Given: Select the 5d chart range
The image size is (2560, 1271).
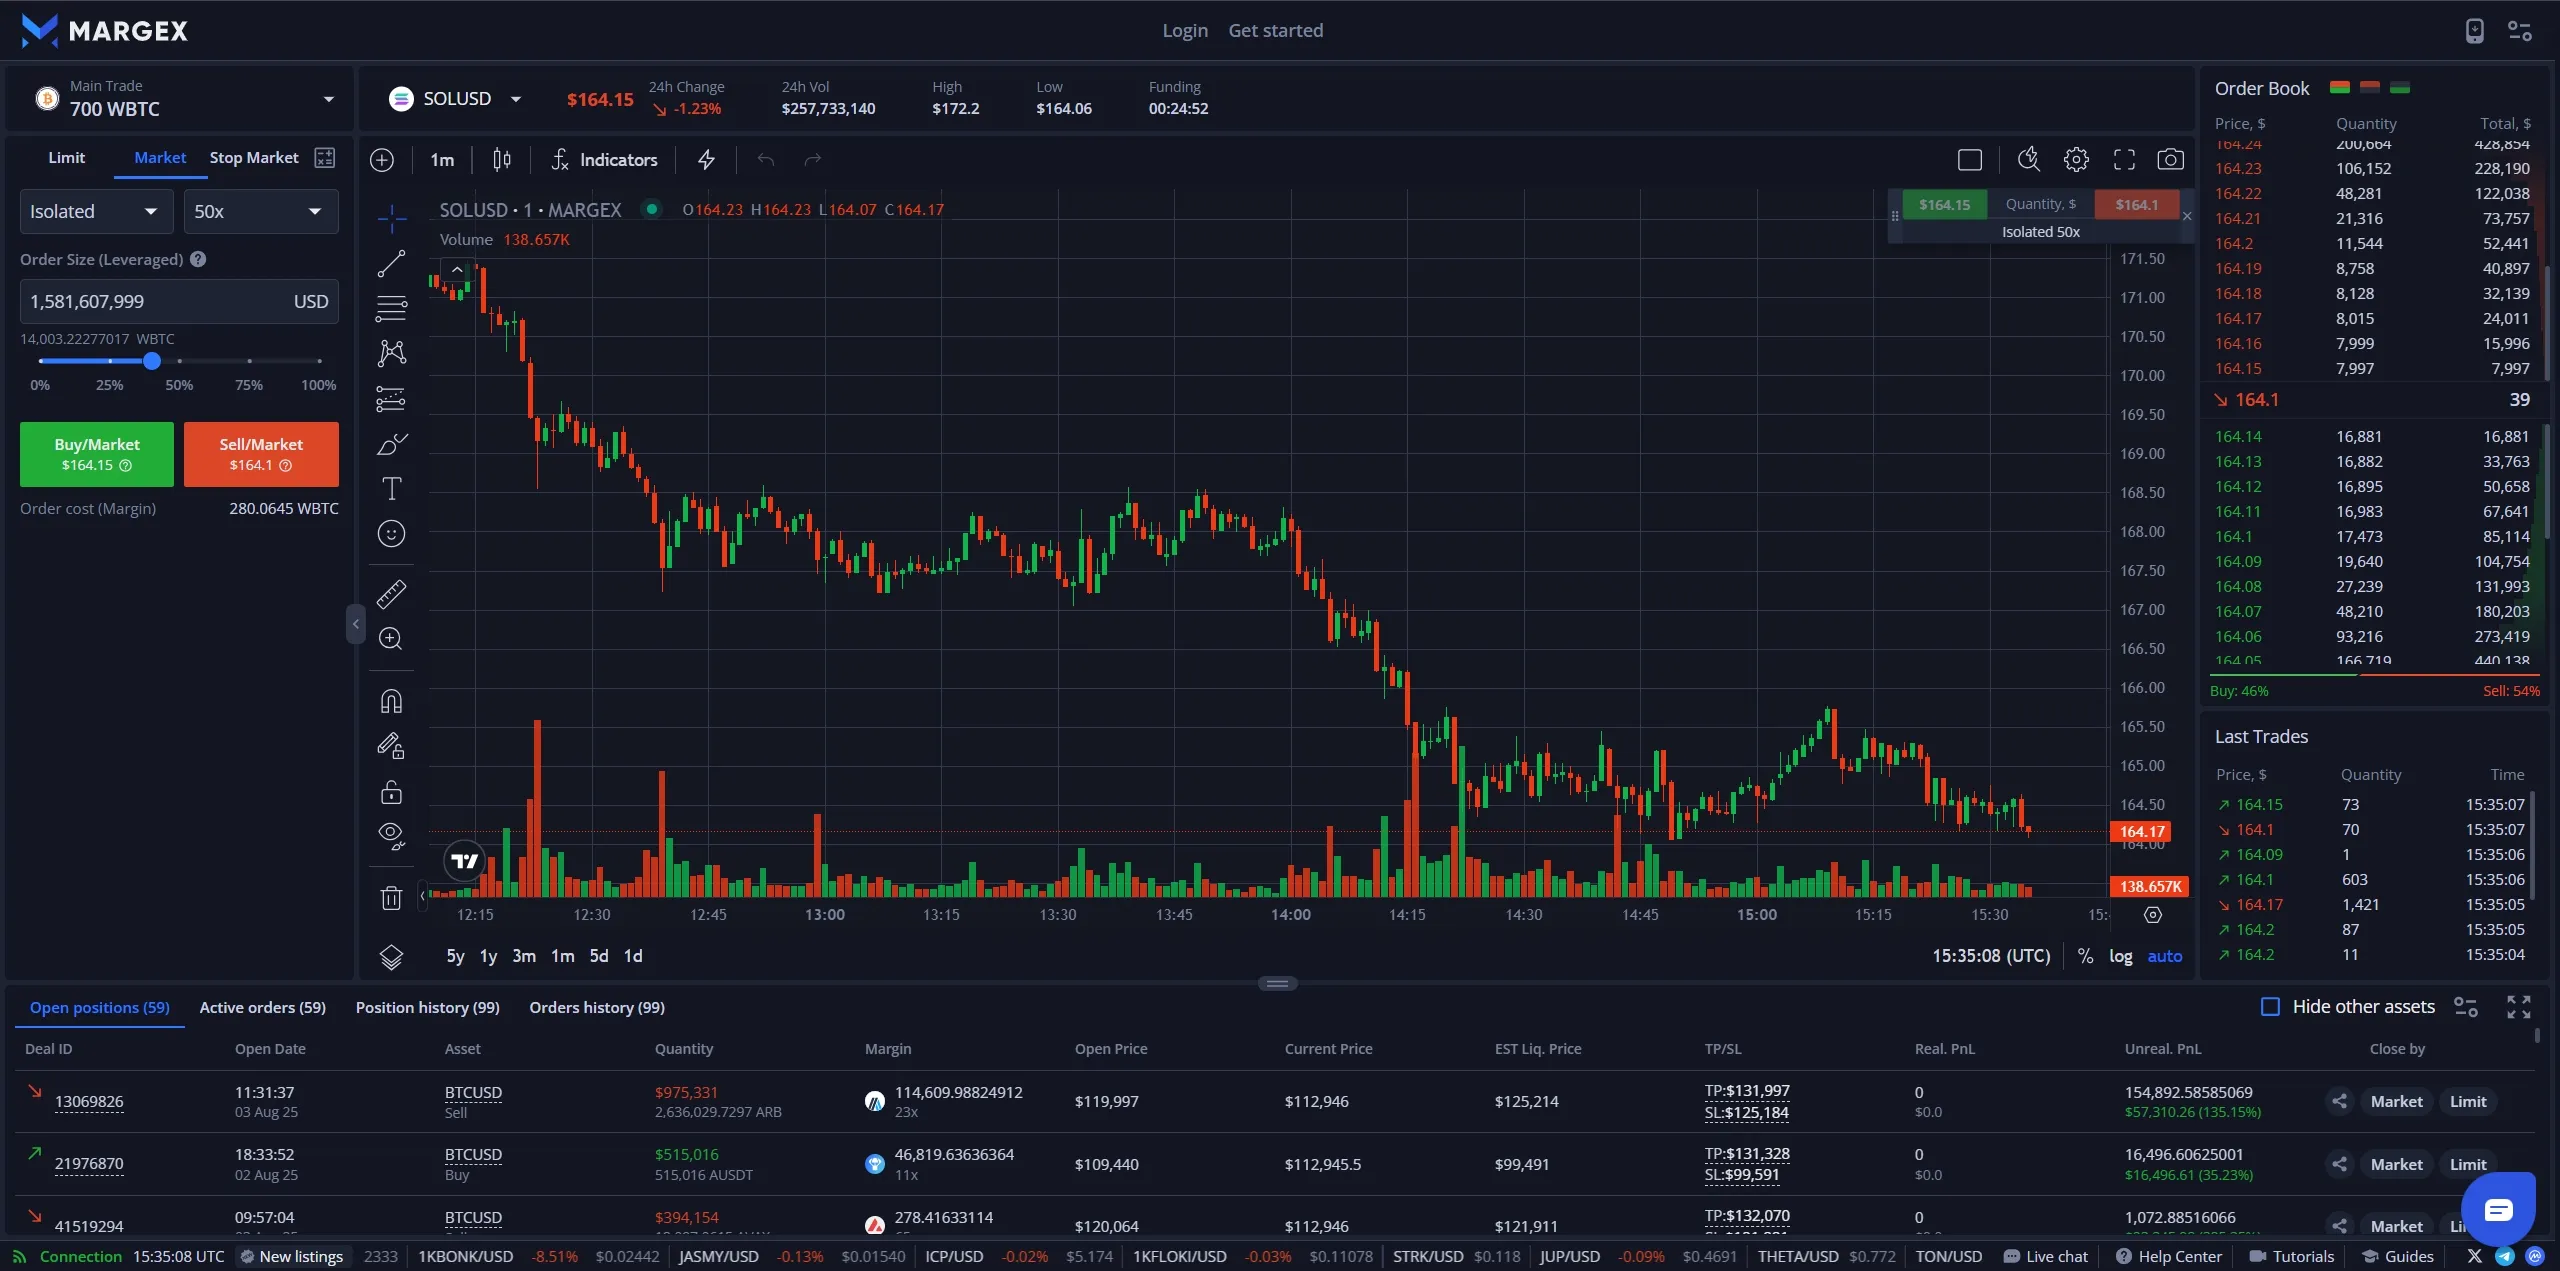Looking at the screenshot, I should pos(599,956).
